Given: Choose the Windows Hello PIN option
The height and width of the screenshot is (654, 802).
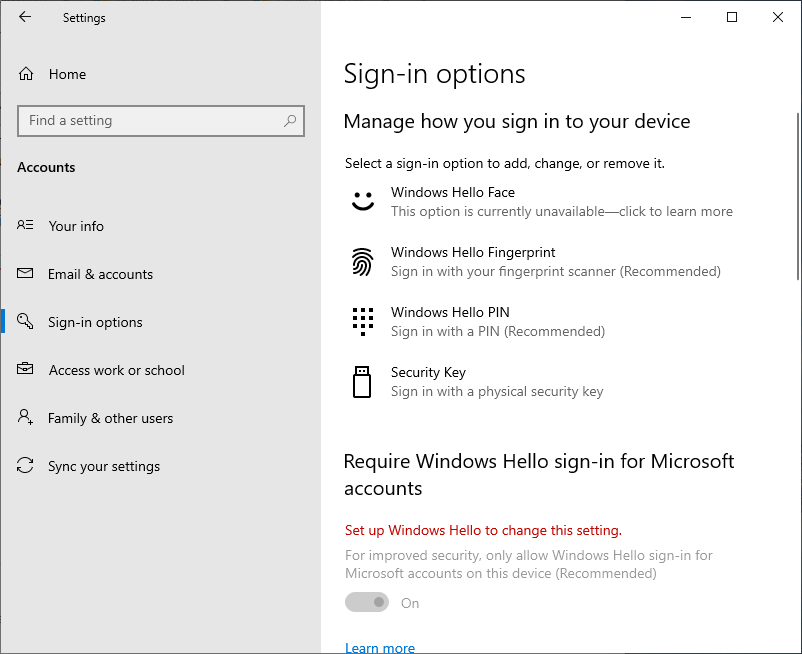Looking at the screenshot, I should click(x=450, y=312).
